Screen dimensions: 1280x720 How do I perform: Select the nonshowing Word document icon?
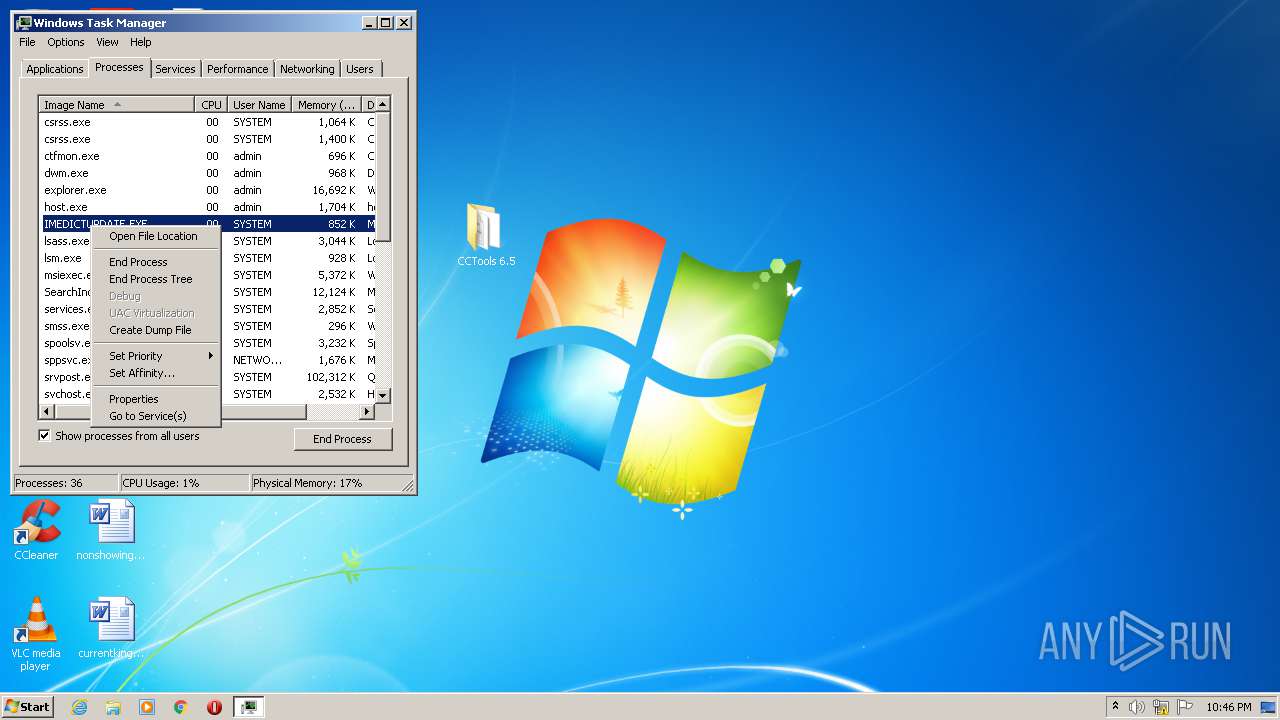point(110,530)
